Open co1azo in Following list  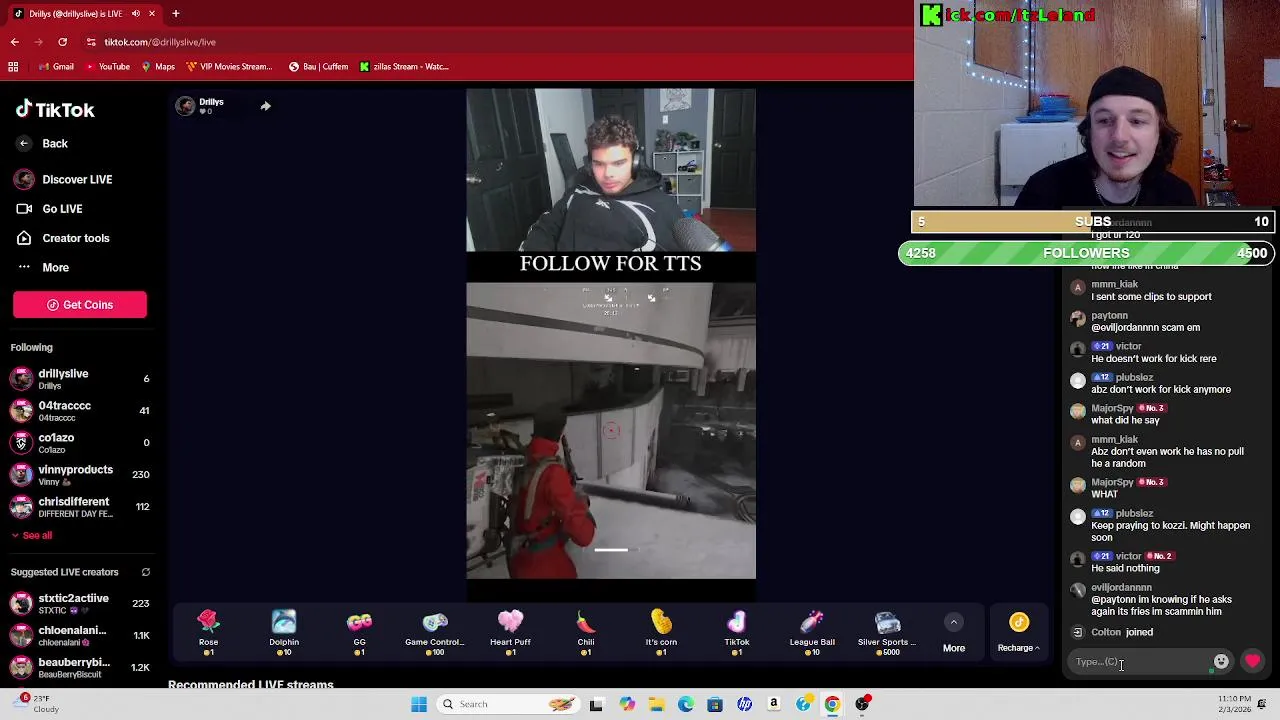[80, 443]
